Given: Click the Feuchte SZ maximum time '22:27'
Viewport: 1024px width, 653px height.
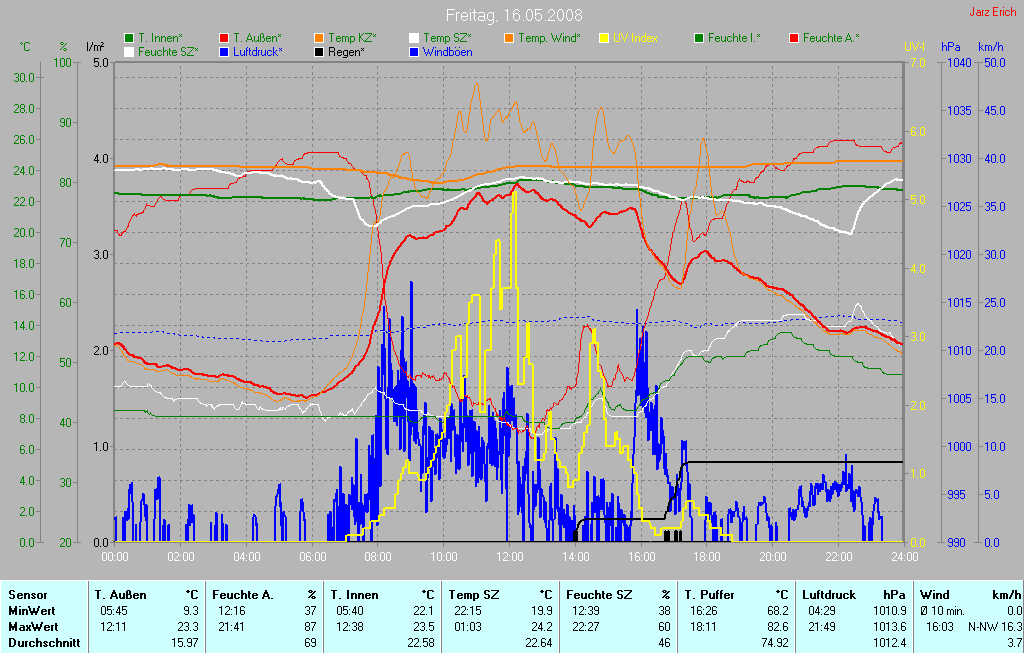Looking at the screenshot, I should pos(586,627).
